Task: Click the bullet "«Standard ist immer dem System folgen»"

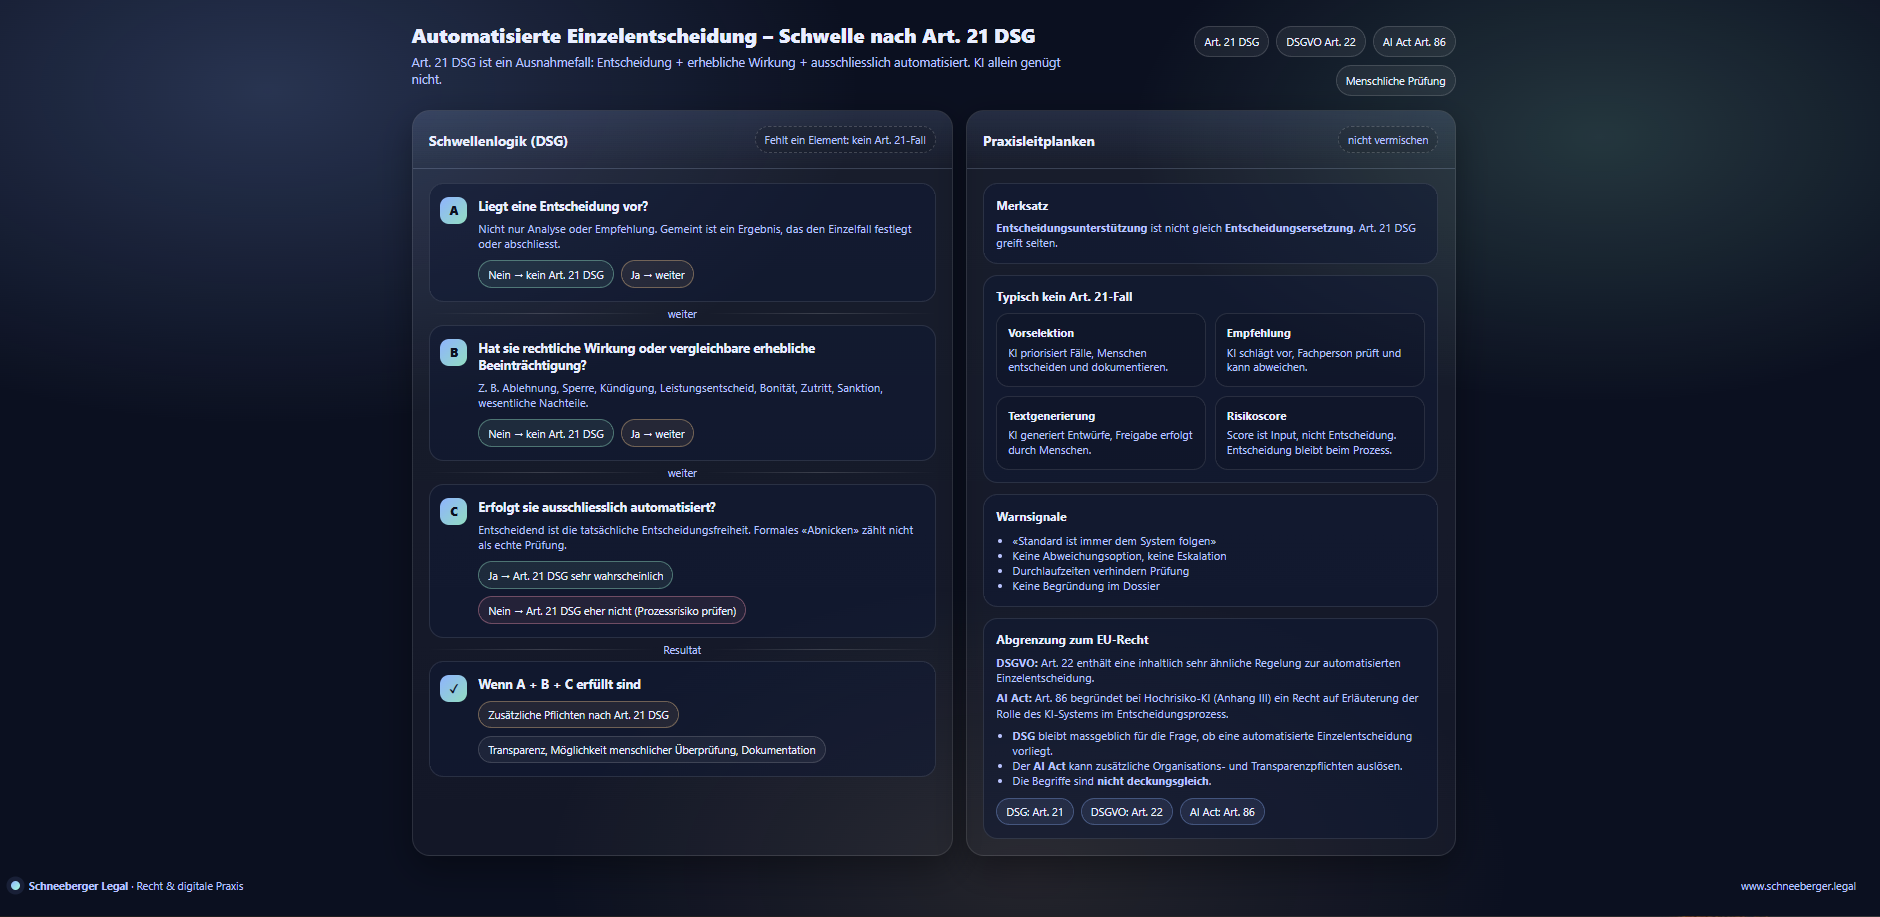Action: point(1114,541)
